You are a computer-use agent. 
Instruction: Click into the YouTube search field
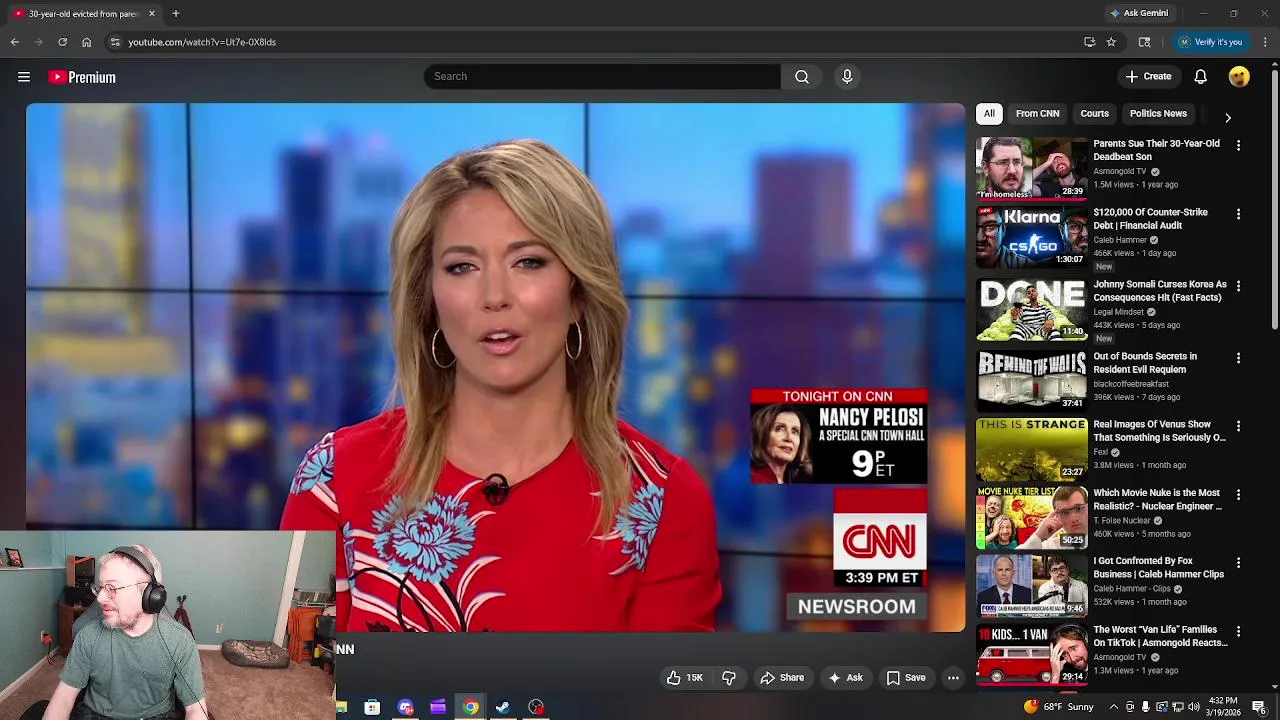coord(602,77)
